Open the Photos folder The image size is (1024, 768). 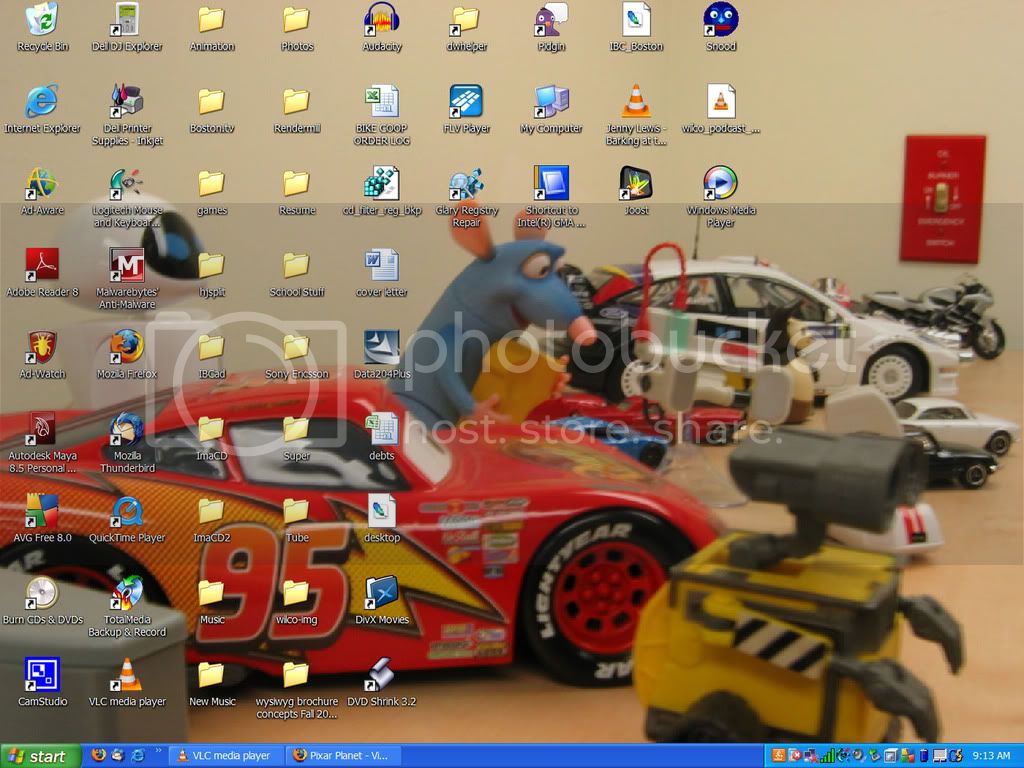tap(296, 20)
